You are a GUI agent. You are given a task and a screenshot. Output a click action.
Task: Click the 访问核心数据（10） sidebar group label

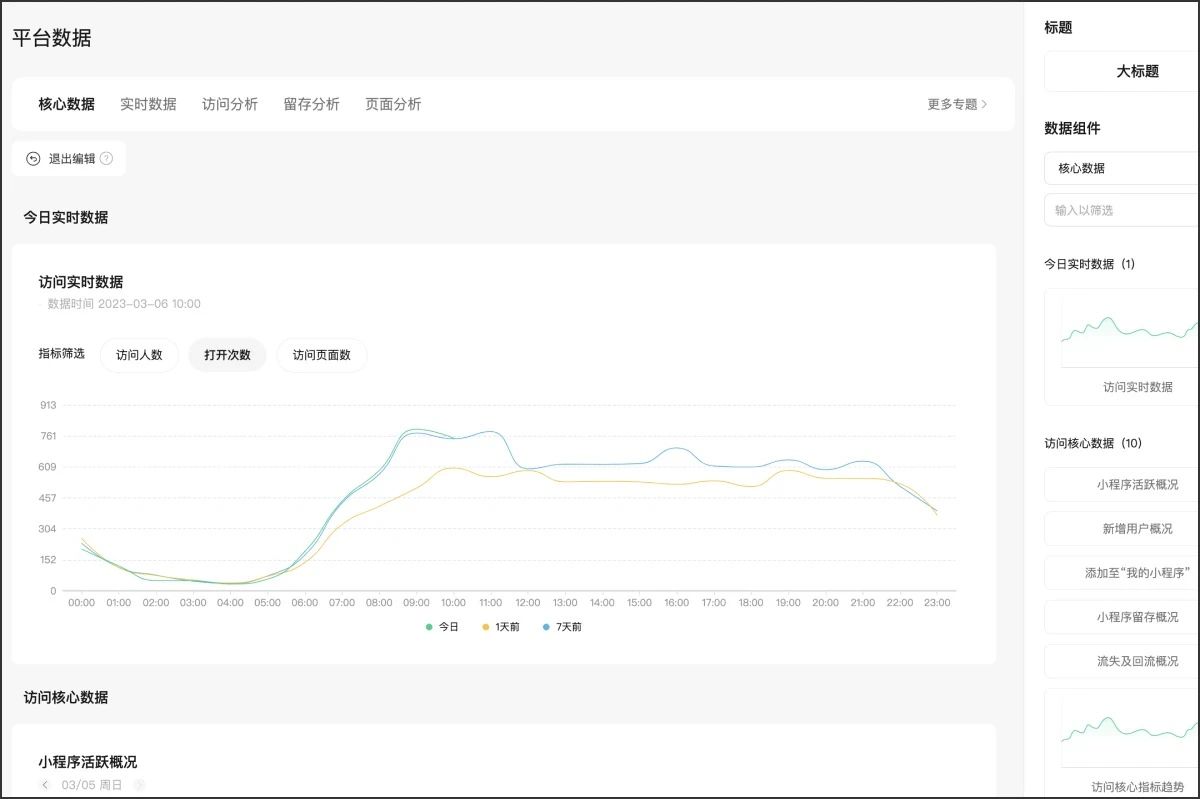point(1093,443)
